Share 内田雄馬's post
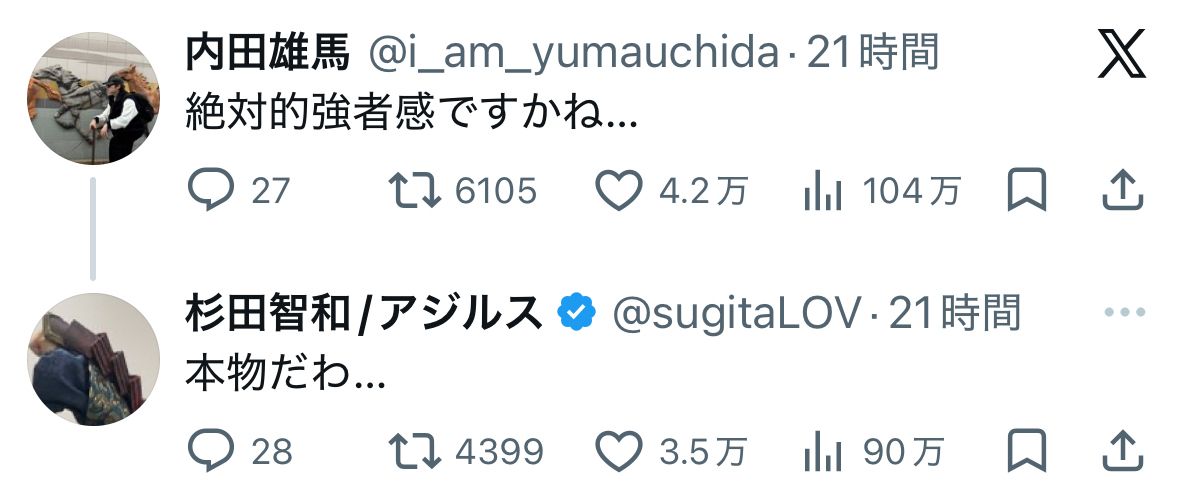The width and height of the screenshot is (1179, 501). point(1122,190)
